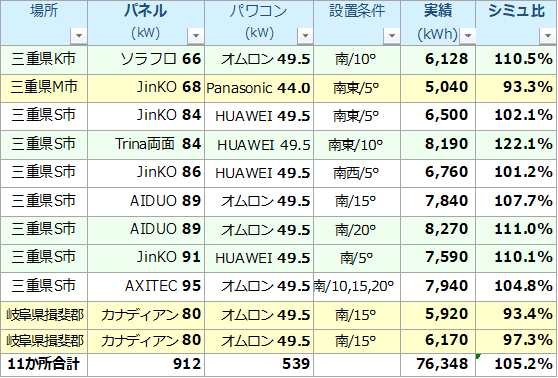Click the 104.8% simulation ratio cell
This screenshot has height=378, width=558.
click(x=516, y=287)
